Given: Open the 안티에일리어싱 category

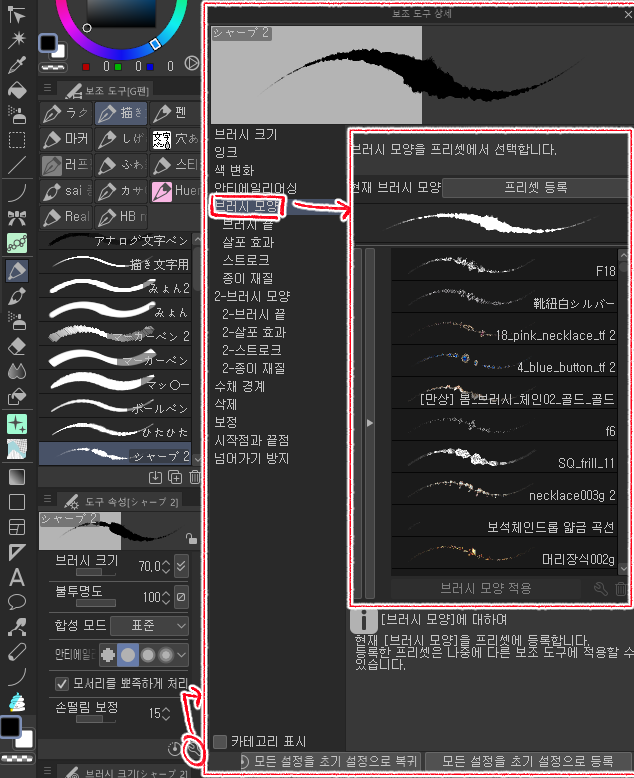Looking at the screenshot, I should [x=255, y=188].
